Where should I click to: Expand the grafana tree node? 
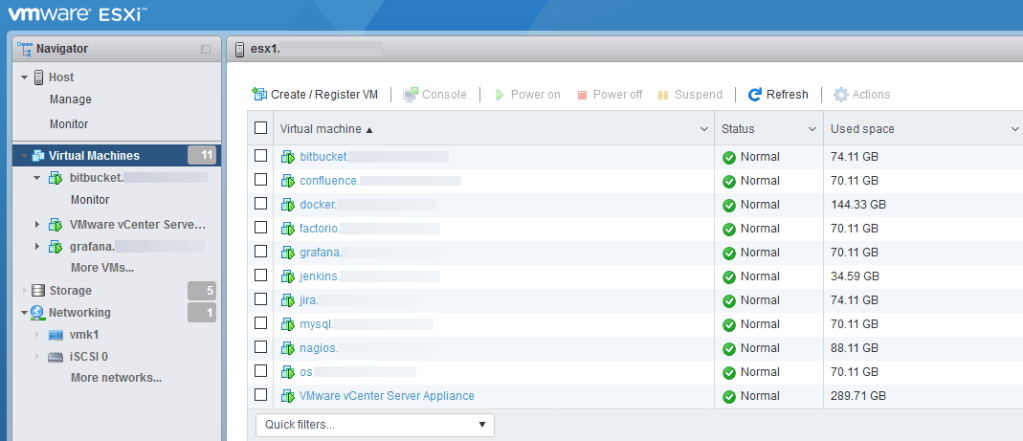[x=37, y=246]
